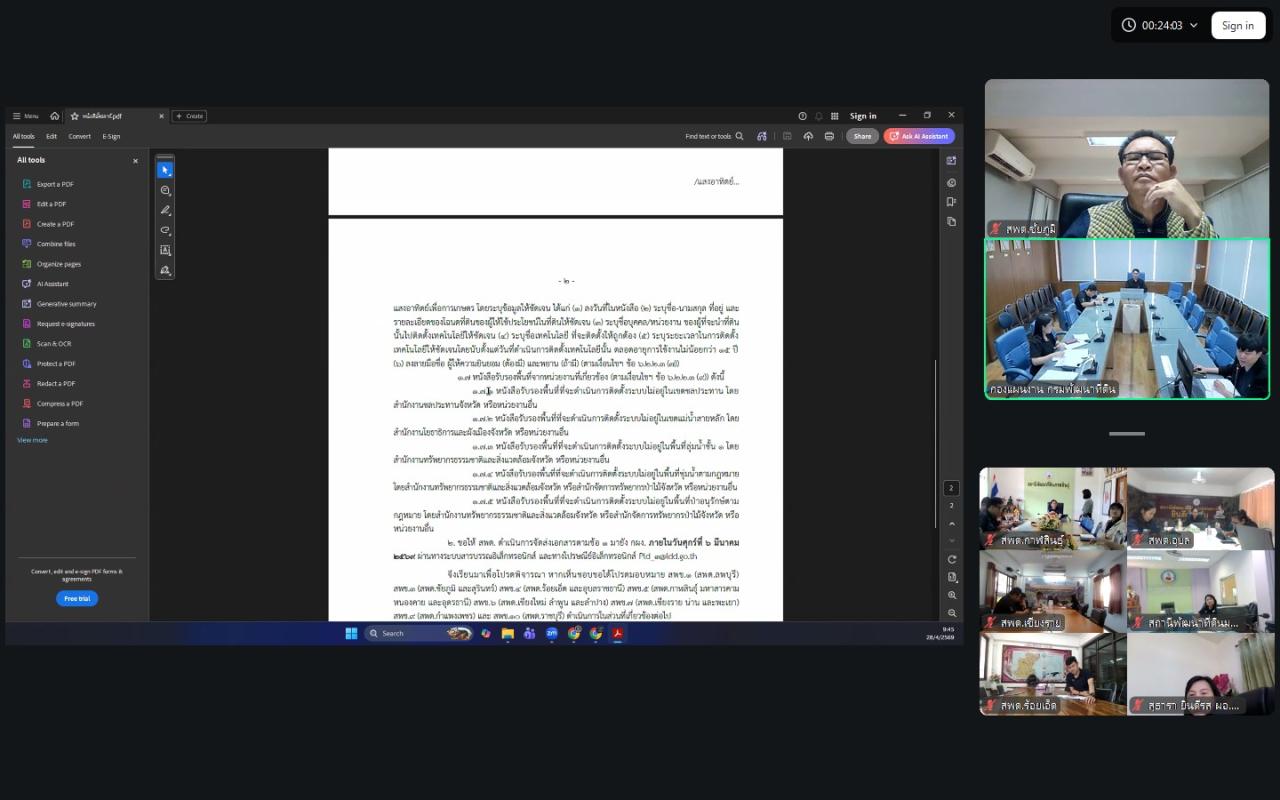This screenshot has width=1280, height=800.
Task: Switch to the All tools tab
Action: point(23,136)
